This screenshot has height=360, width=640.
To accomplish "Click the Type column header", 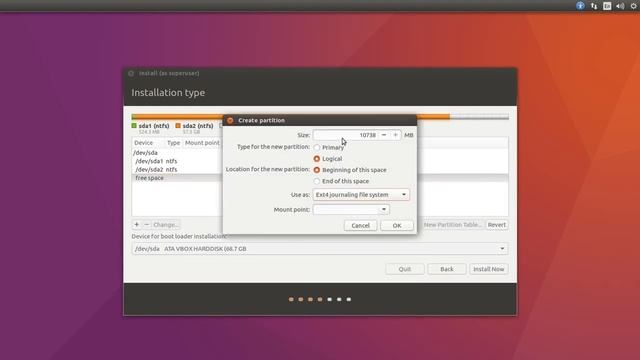I will (173, 143).
